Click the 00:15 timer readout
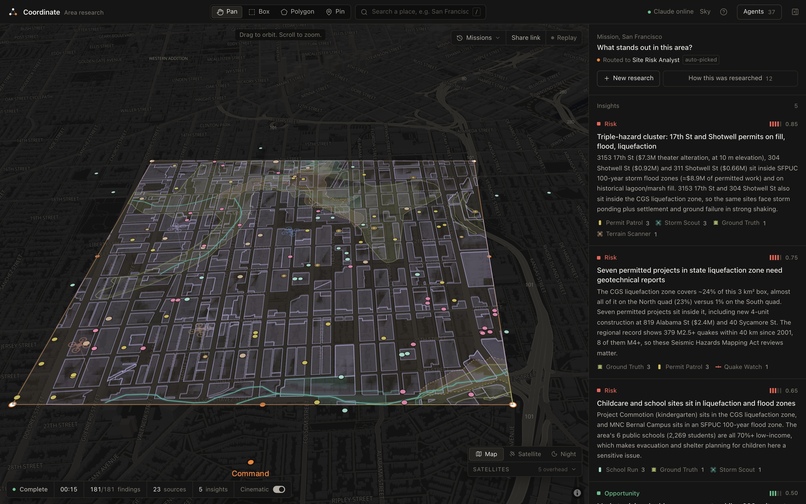 [x=68, y=490]
